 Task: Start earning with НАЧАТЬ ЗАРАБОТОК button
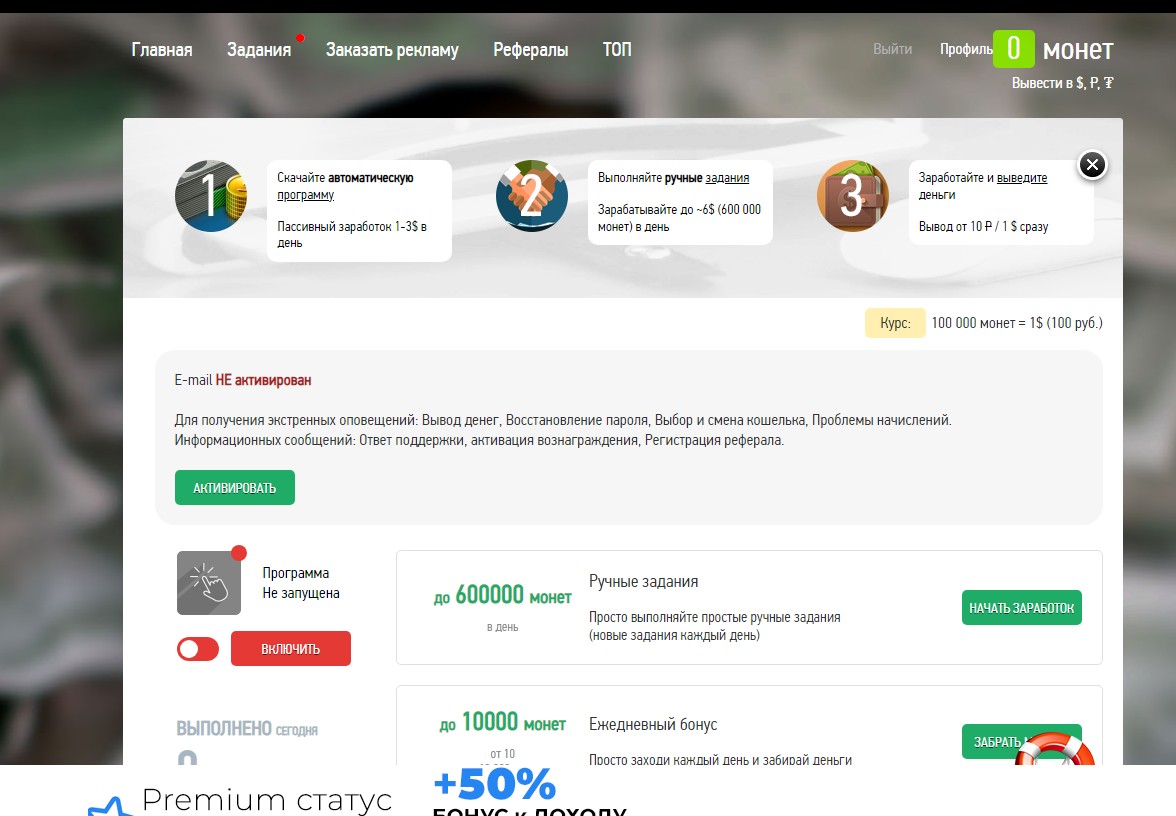click(x=1021, y=608)
